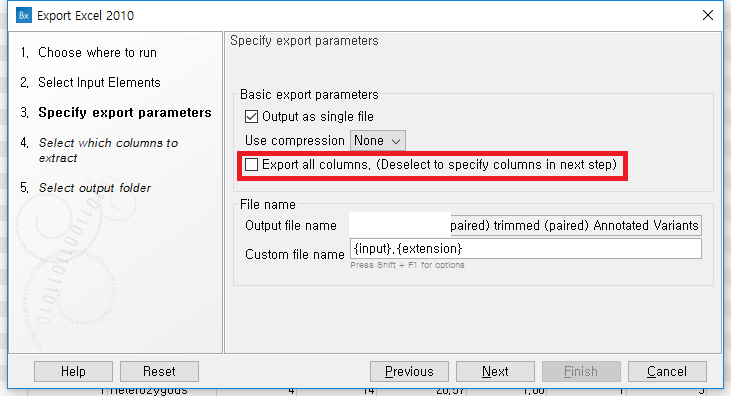
Task: Click the Finish button
Action: tap(581, 371)
